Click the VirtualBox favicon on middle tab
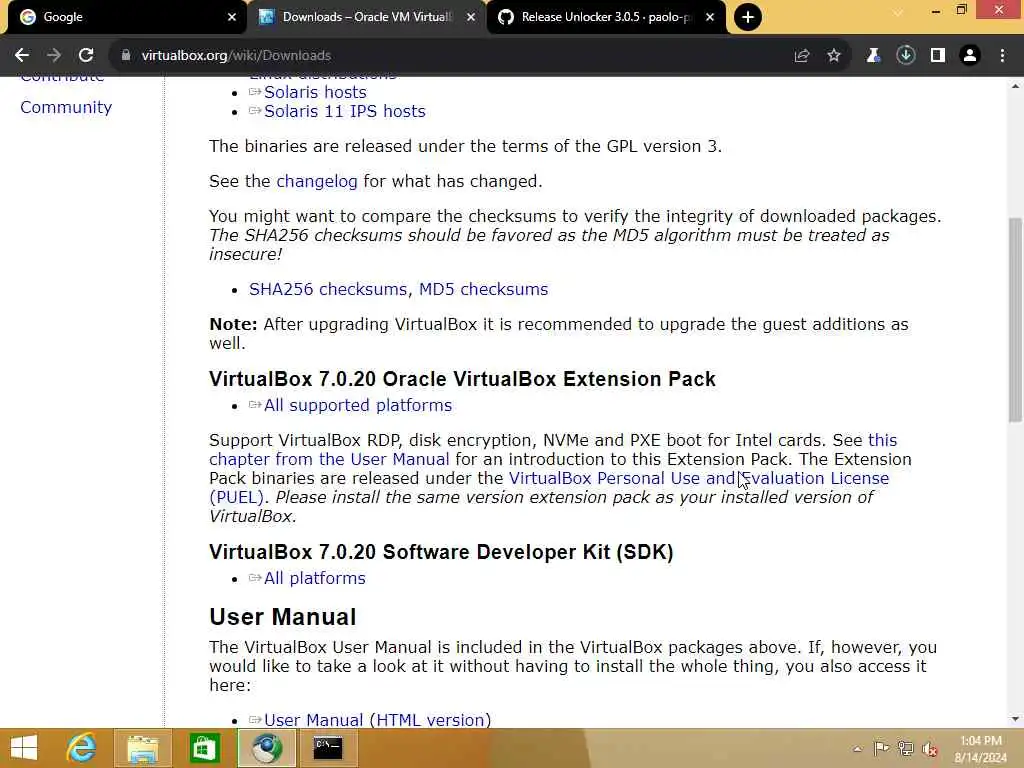 tap(266, 17)
